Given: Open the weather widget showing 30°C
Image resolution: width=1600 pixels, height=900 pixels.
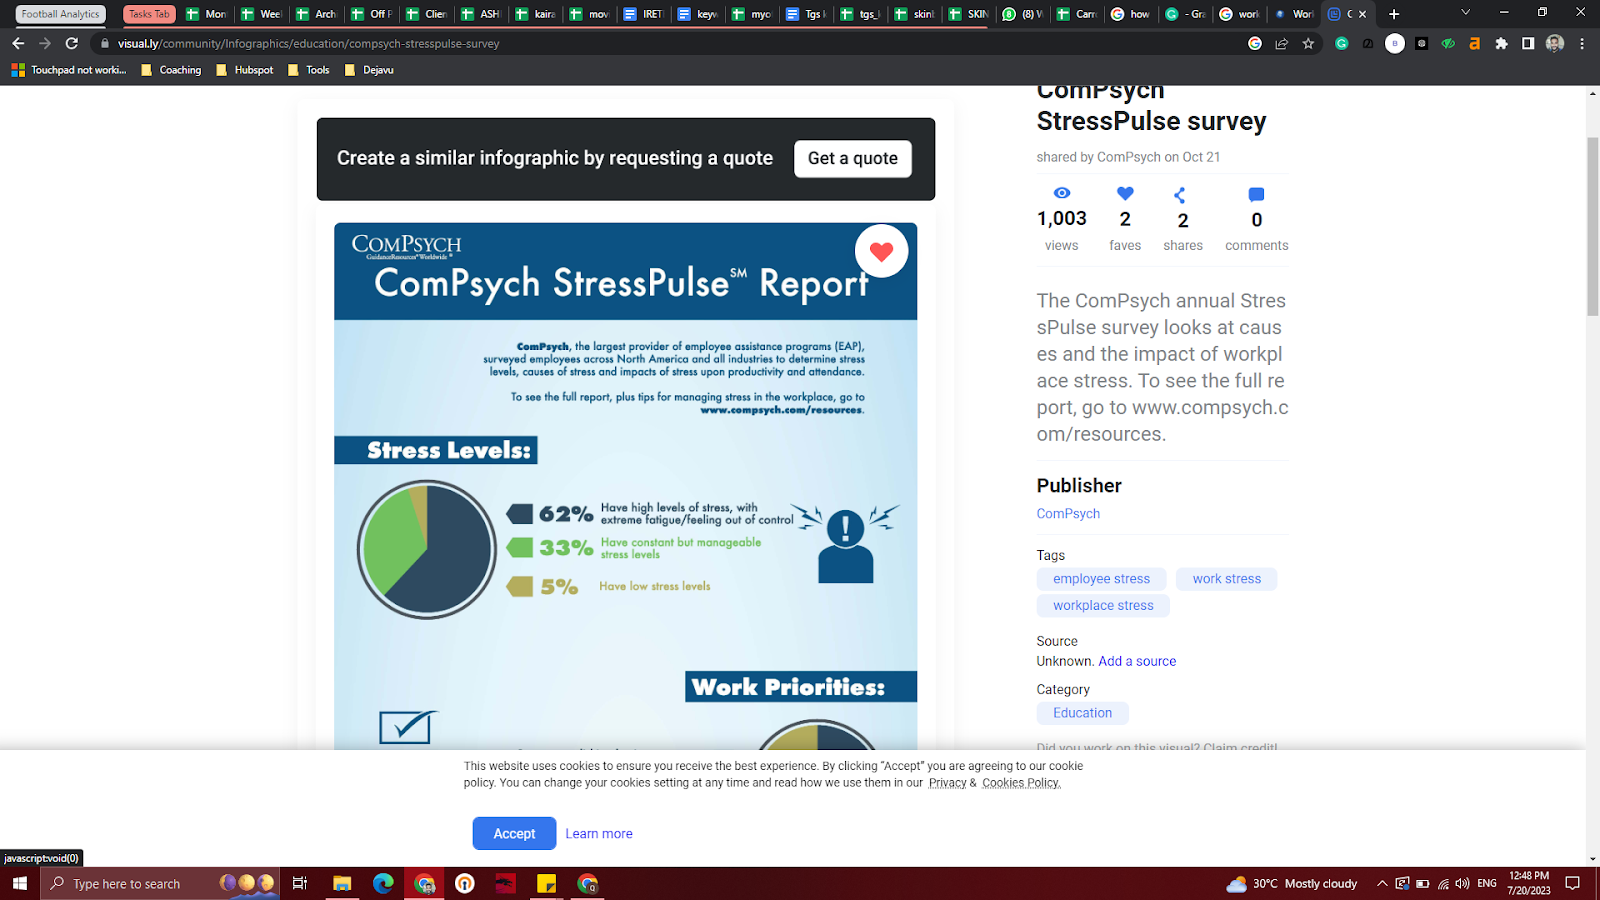Looking at the screenshot, I should [x=1292, y=883].
